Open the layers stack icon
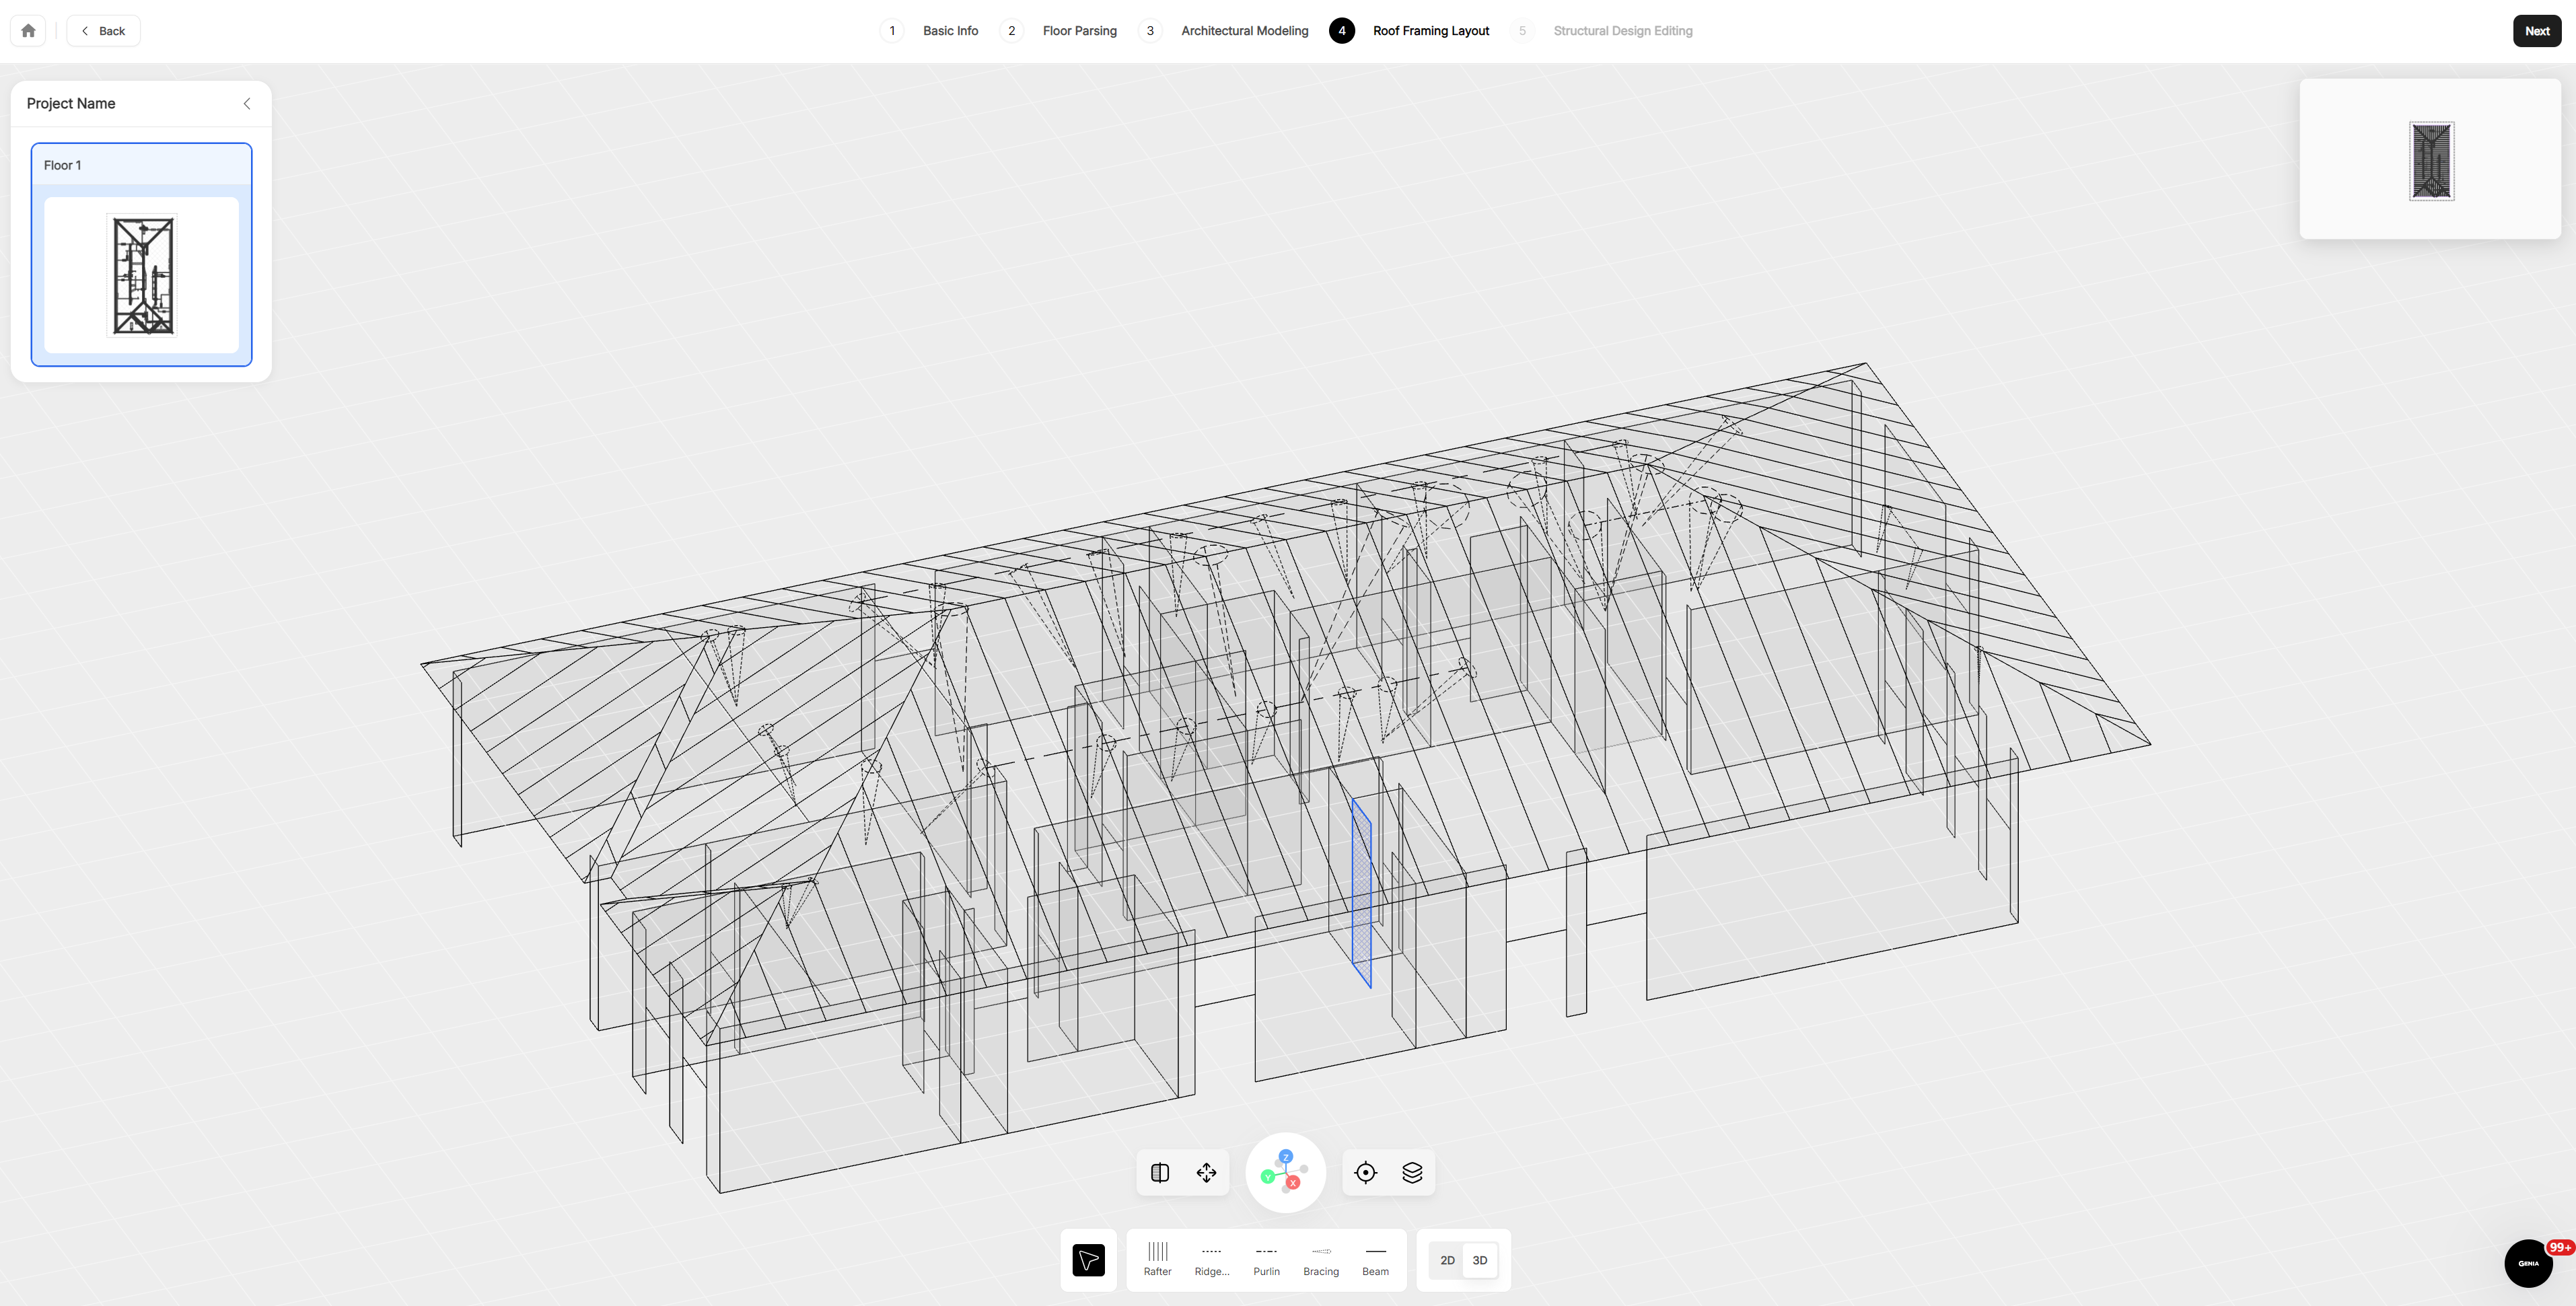Viewport: 2576px width, 1306px height. point(1412,1173)
